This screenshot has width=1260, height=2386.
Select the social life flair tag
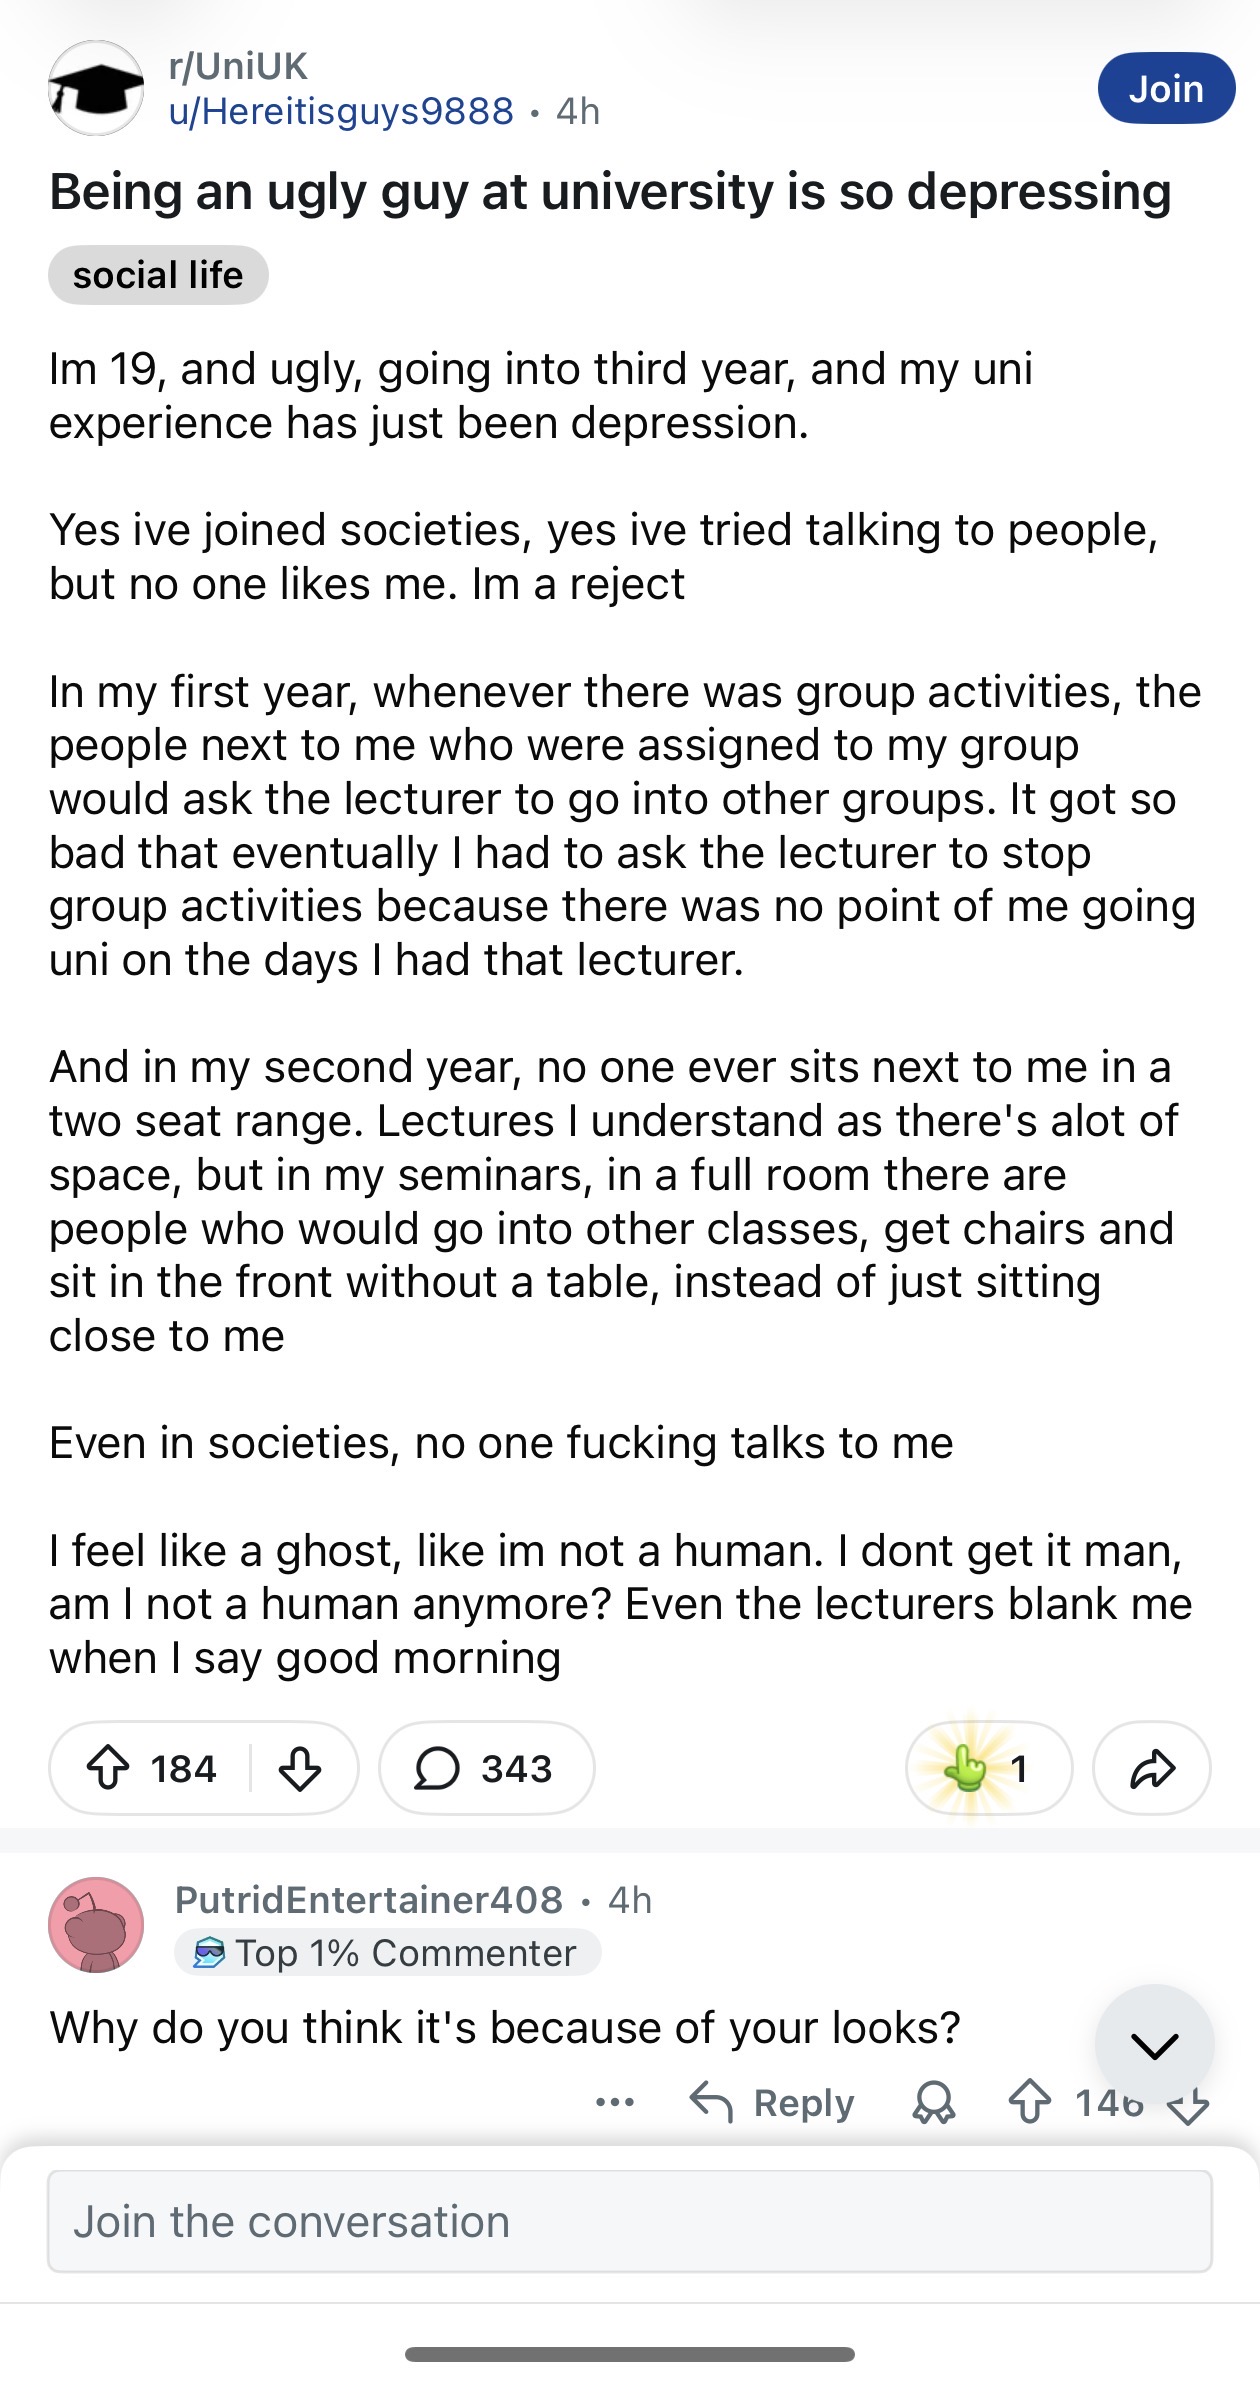coord(158,275)
